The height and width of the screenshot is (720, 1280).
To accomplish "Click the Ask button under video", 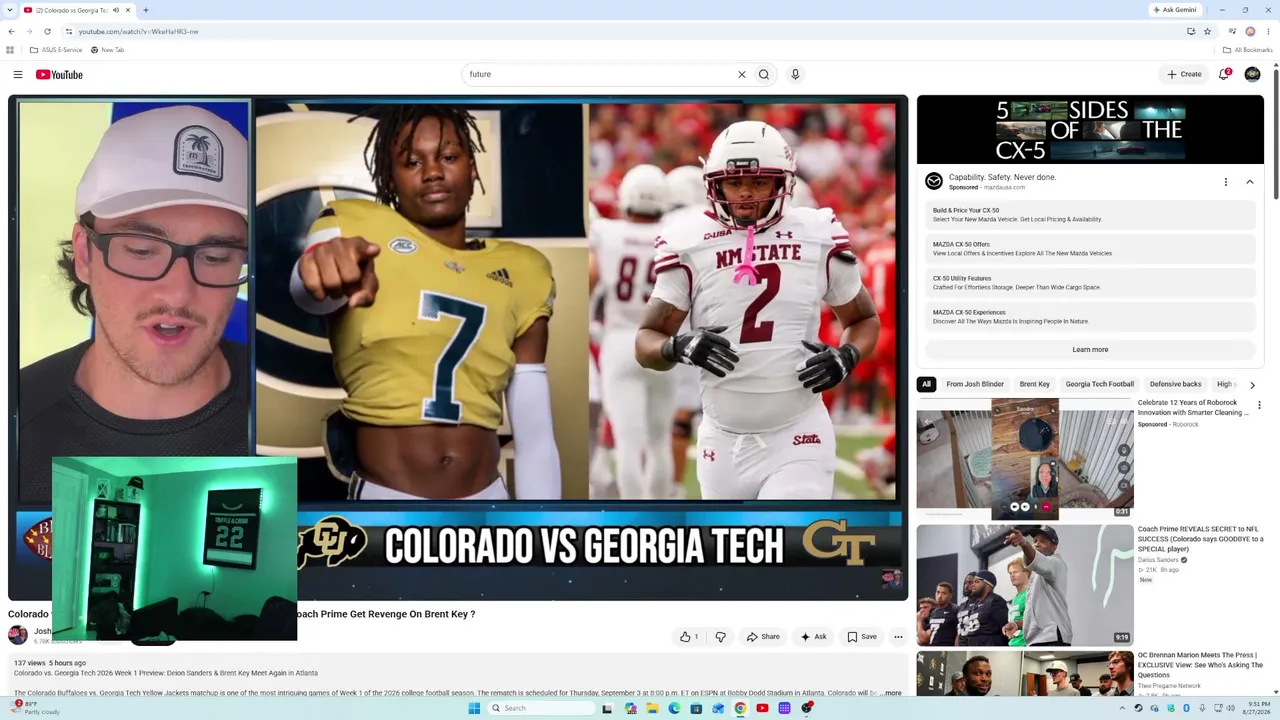I will click(x=813, y=637).
